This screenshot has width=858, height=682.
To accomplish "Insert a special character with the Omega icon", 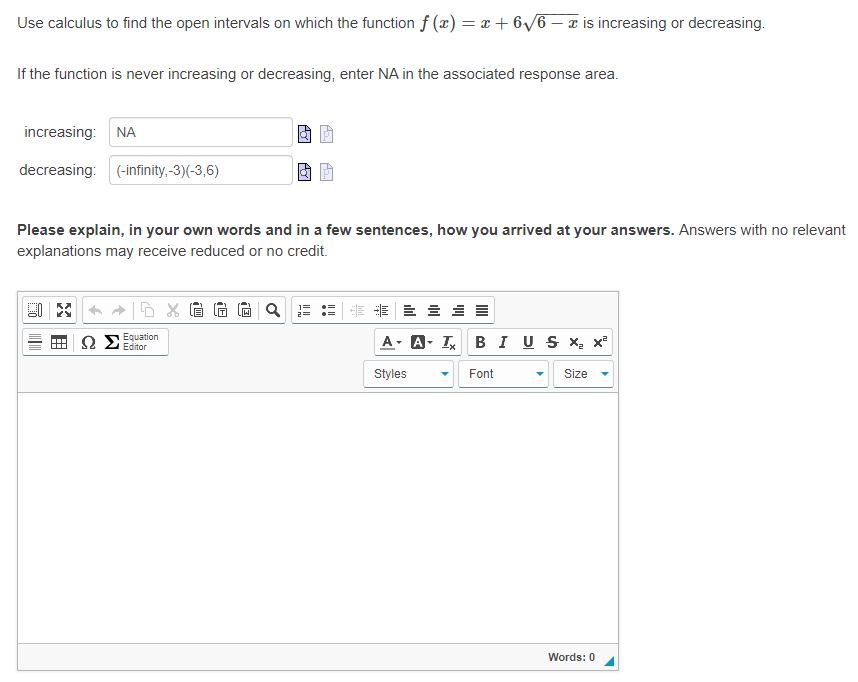I will pyautogui.click(x=88, y=341).
